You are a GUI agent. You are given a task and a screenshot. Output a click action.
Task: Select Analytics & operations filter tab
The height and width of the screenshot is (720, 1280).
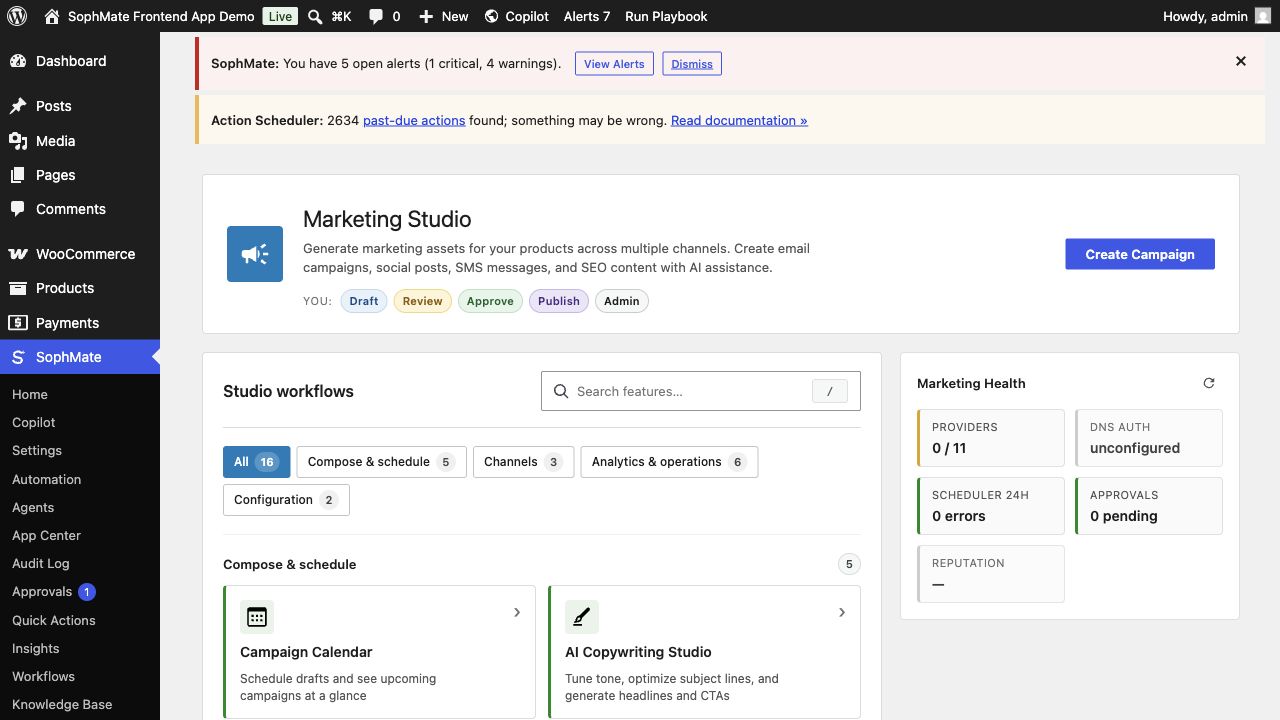669,462
